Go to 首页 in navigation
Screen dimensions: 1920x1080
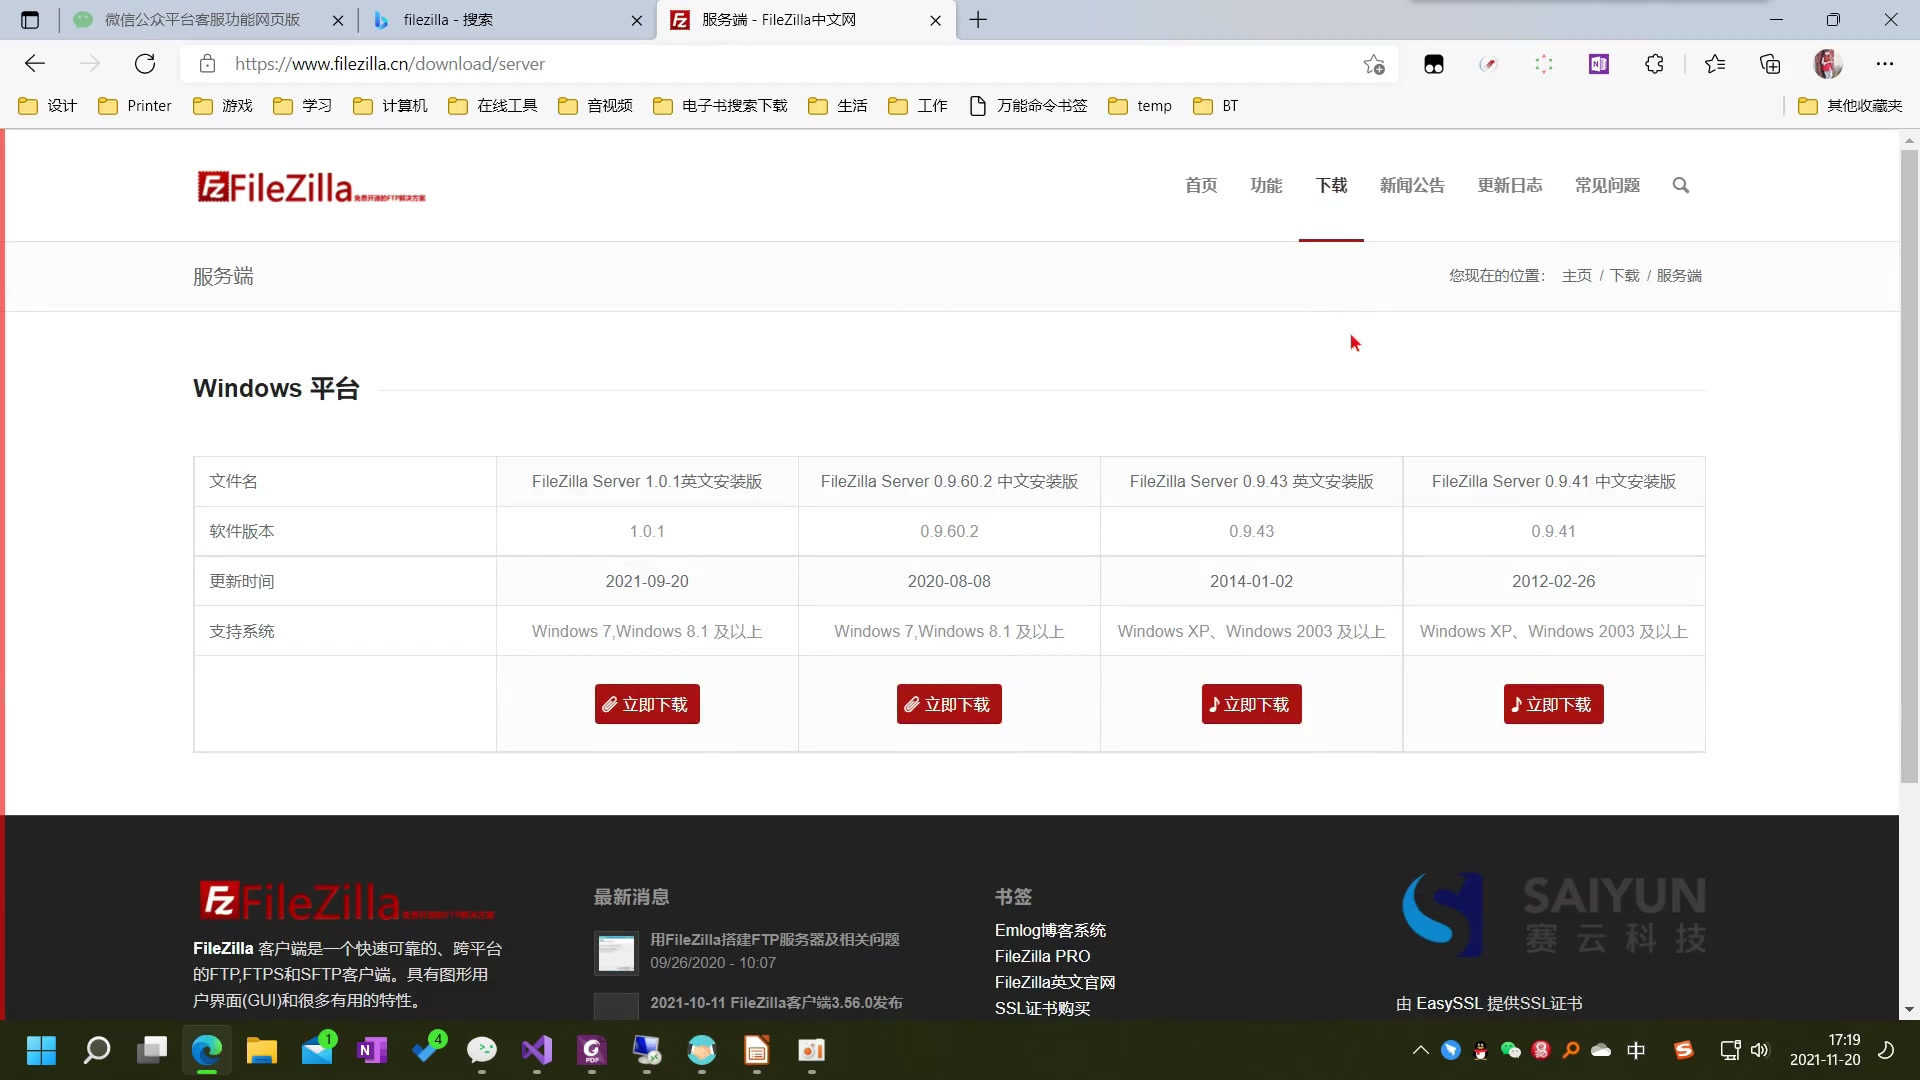1201,185
